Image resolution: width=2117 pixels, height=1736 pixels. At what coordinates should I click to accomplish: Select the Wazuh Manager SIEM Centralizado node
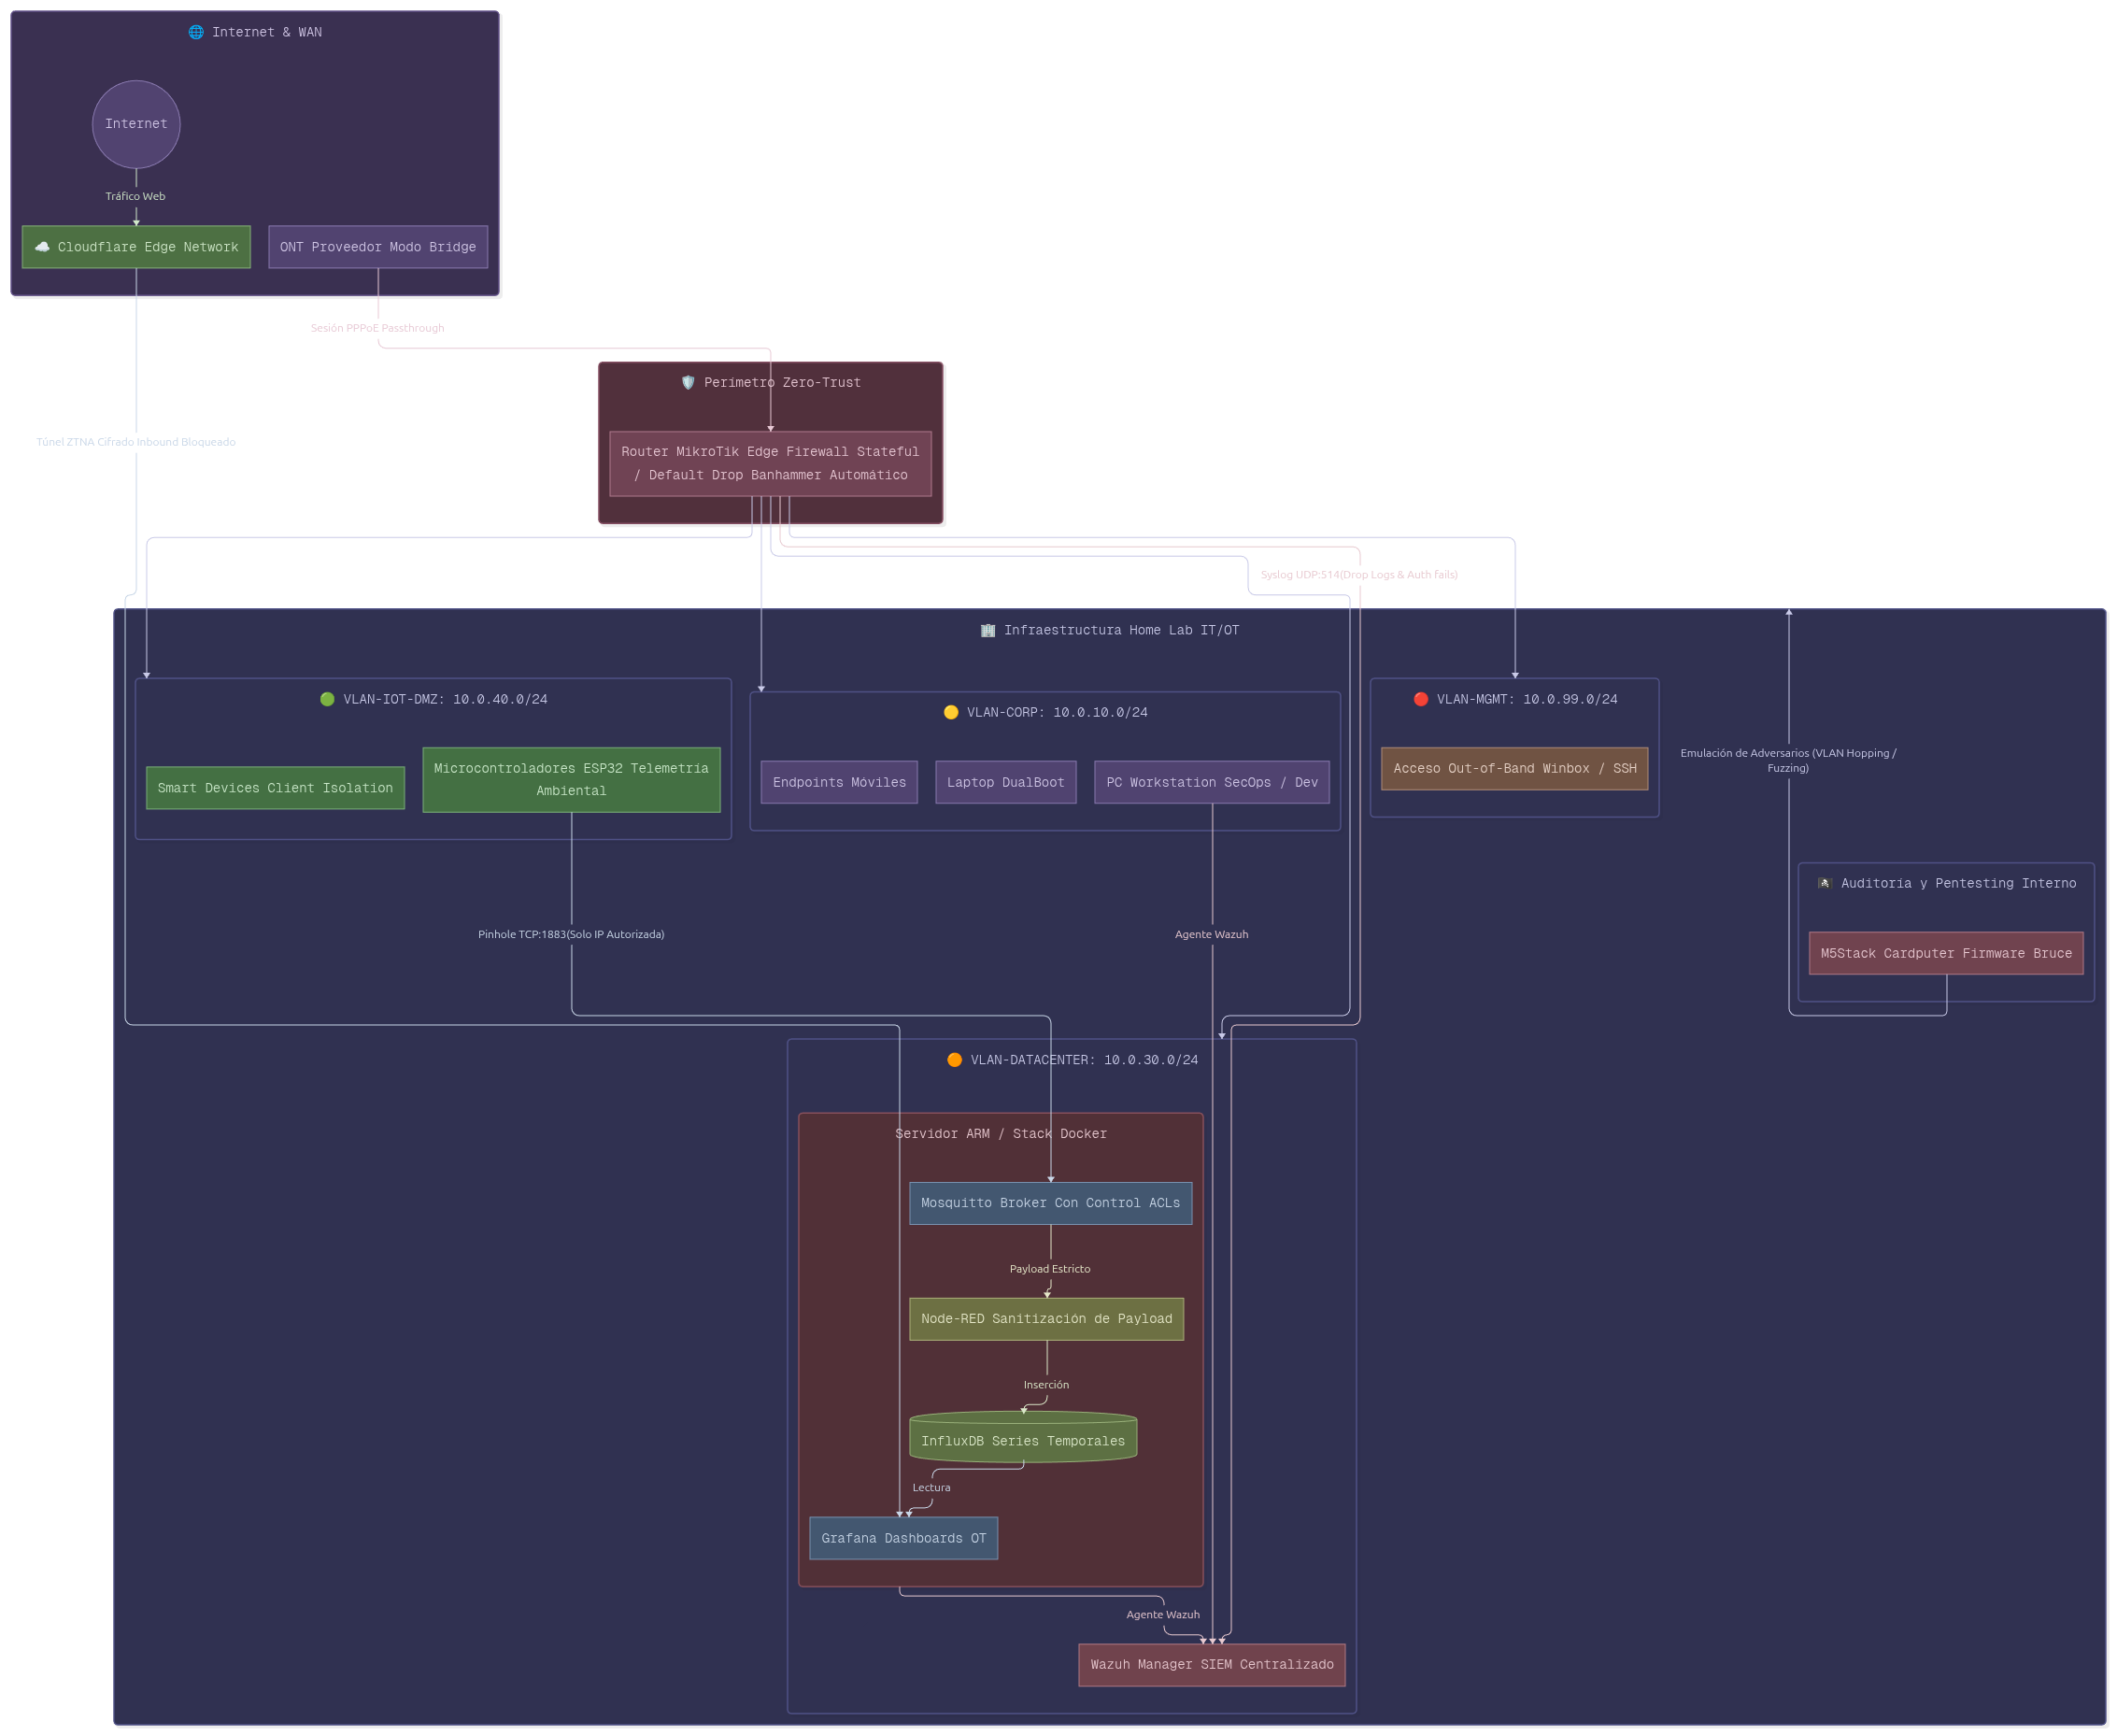coord(1212,1665)
